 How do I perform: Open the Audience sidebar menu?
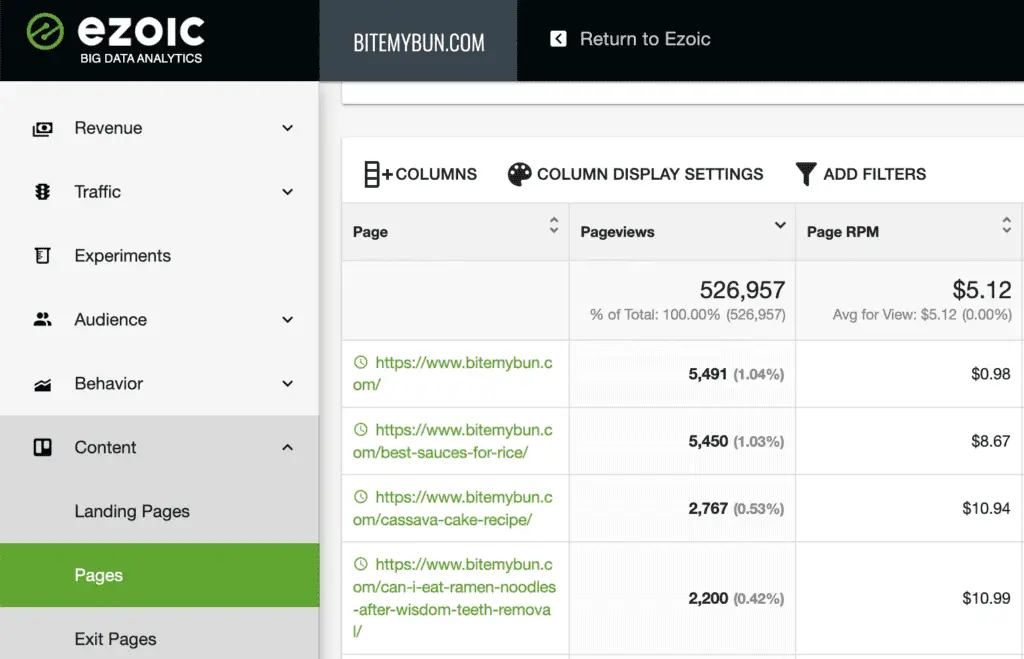(159, 320)
